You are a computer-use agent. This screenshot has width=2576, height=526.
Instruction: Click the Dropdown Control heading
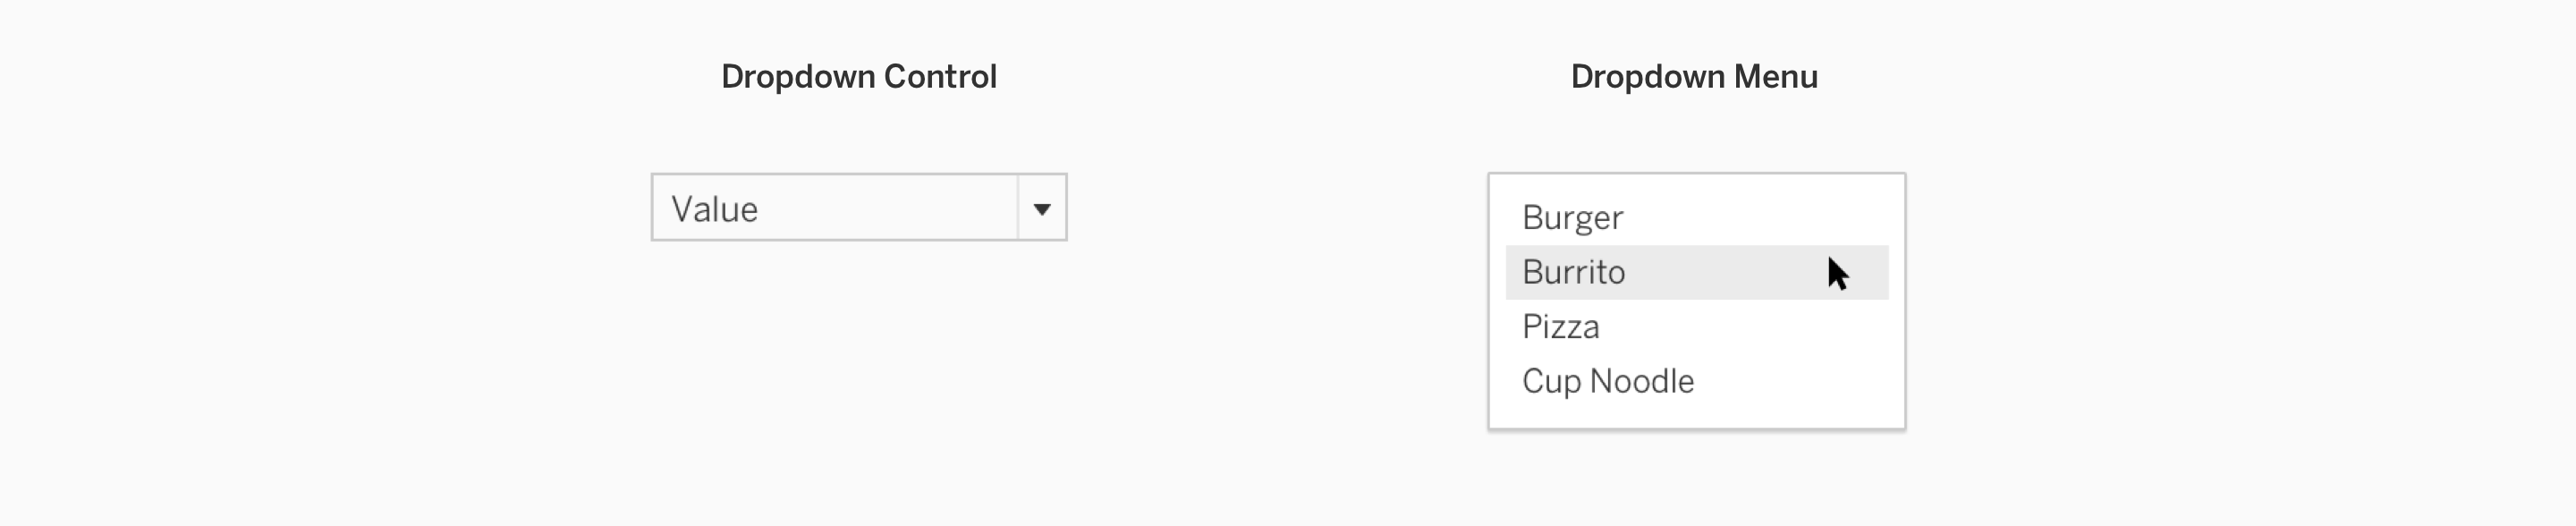pyautogui.click(x=858, y=77)
